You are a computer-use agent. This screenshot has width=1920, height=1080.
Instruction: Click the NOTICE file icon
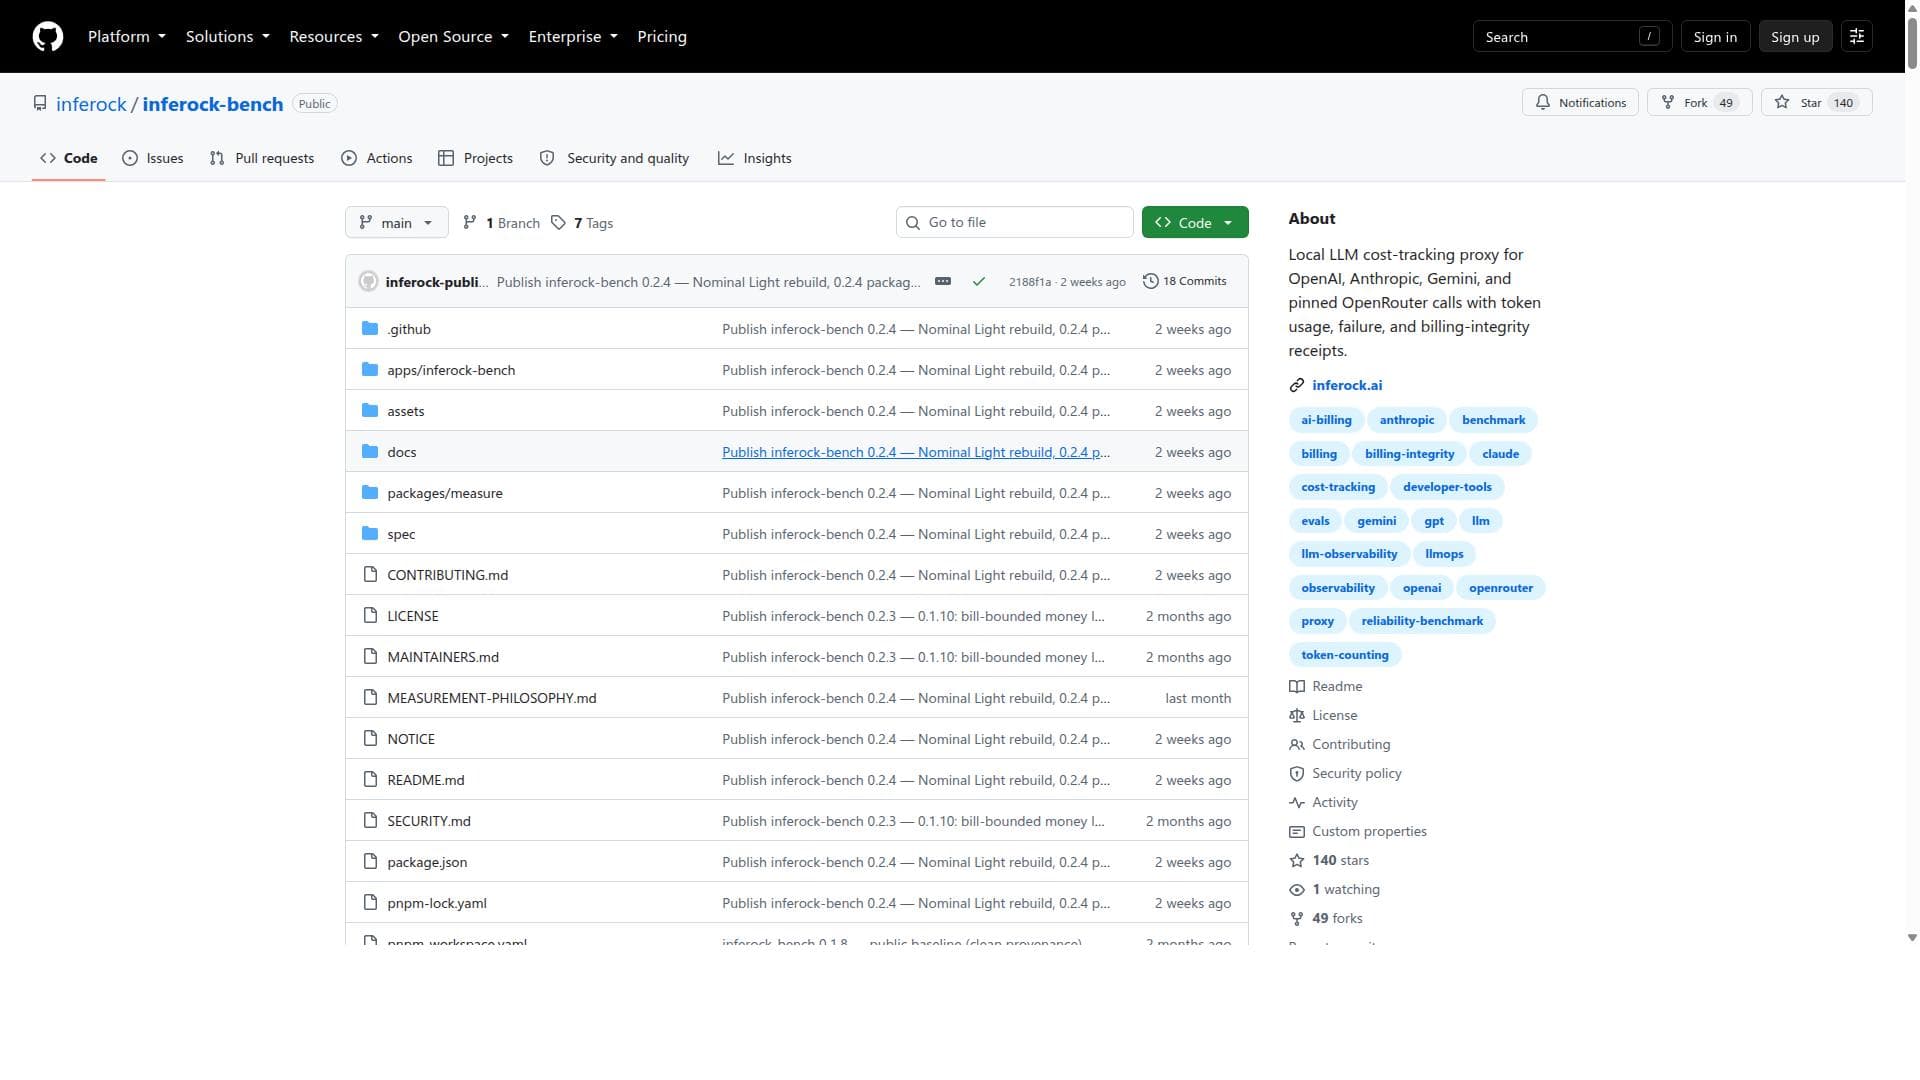coord(370,739)
